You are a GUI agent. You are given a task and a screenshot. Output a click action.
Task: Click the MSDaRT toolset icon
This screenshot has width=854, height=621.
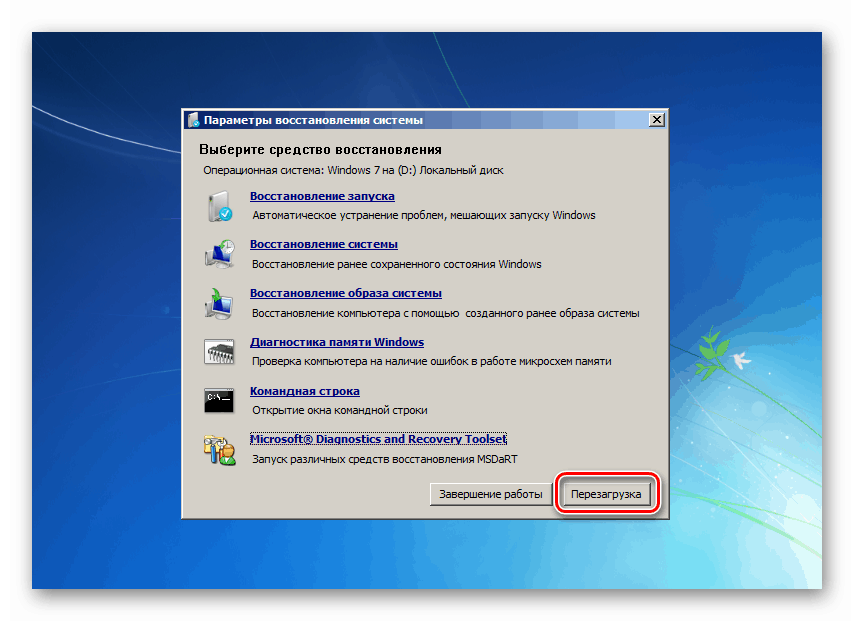pyautogui.click(x=219, y=450)
